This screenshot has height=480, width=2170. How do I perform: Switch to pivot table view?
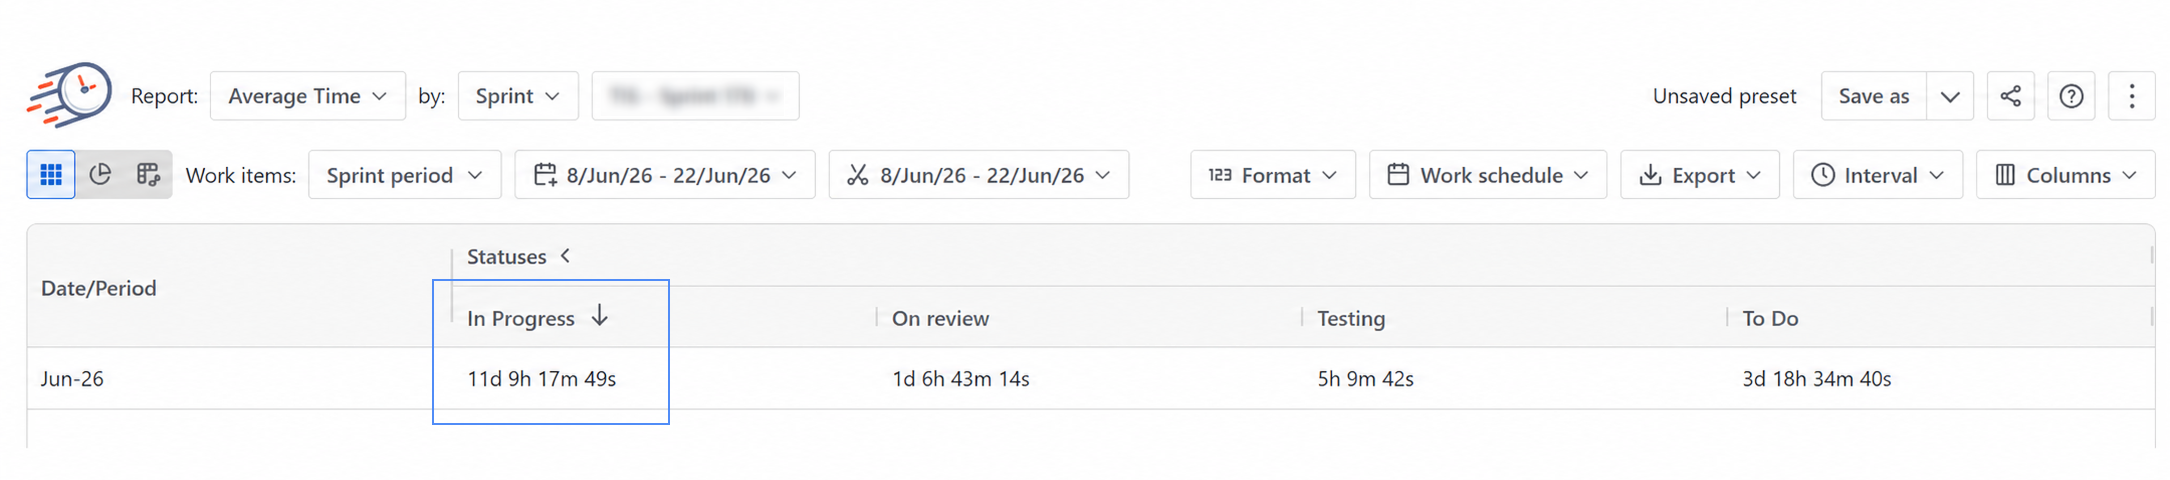pyautogui.click(x=148, y=175)
